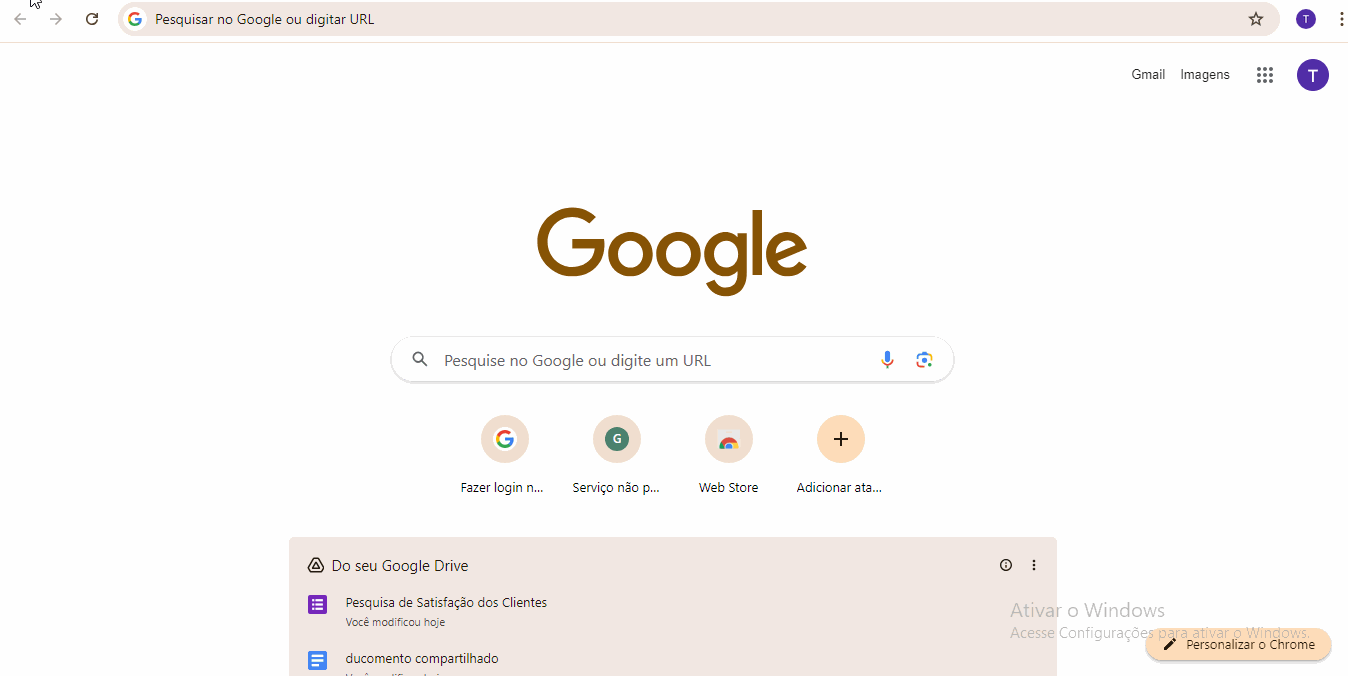Open Google Lens image search icon
The width and height of the screenshot is (1348, 676).
click(924, 360)
